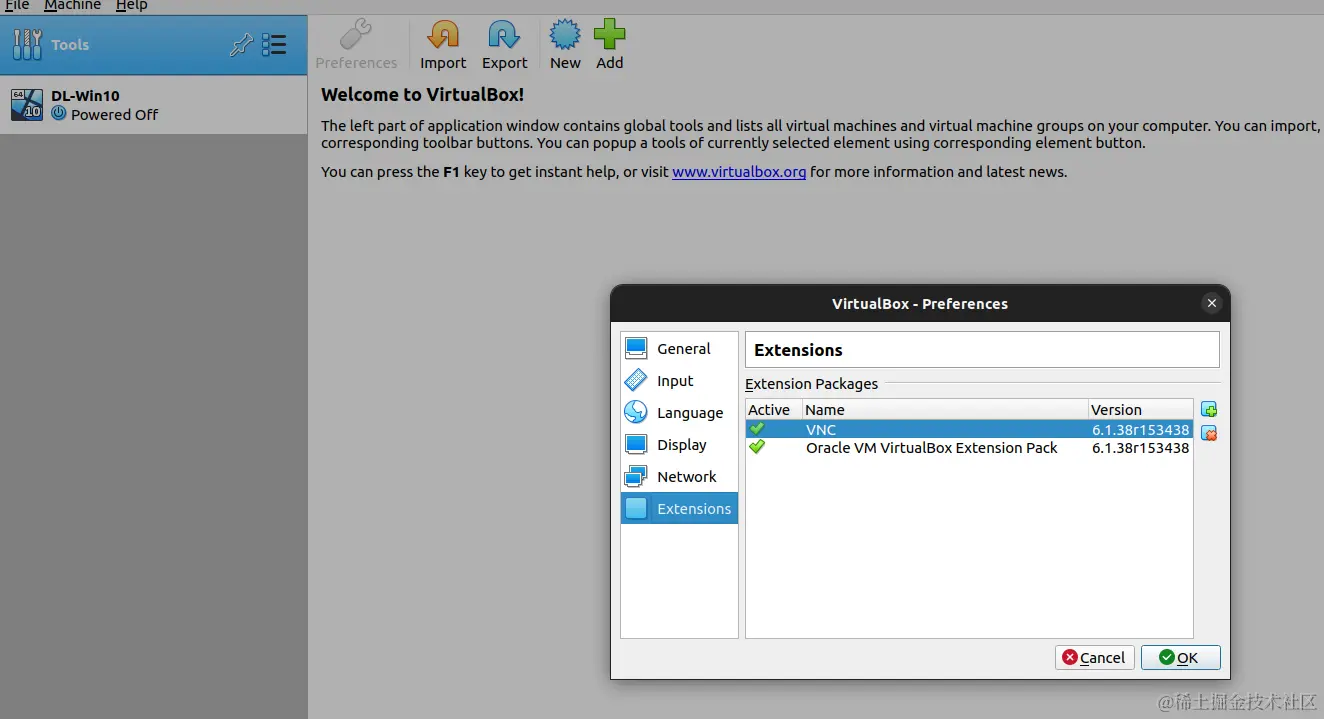Sort extensions by Active column header

tap(774, 409)
